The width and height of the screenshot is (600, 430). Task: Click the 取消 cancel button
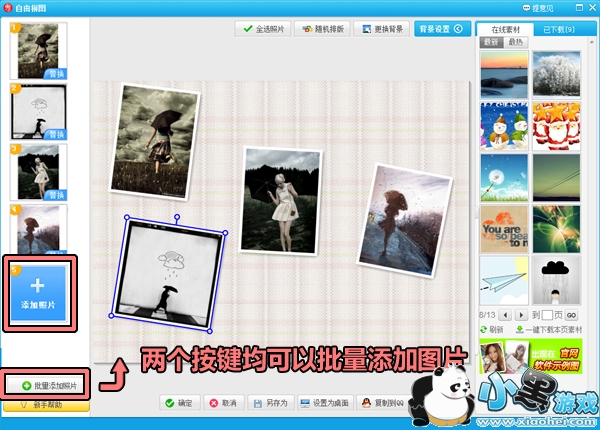(x=223, y=403)
